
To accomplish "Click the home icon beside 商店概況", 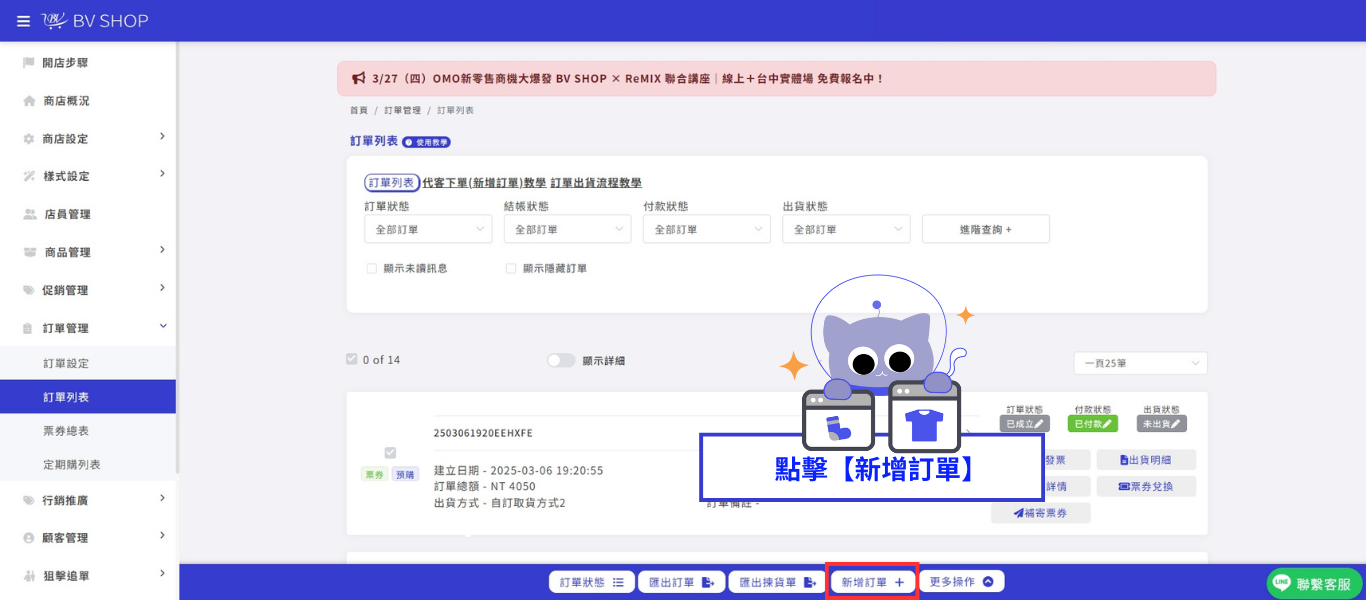I will [29, 101].
